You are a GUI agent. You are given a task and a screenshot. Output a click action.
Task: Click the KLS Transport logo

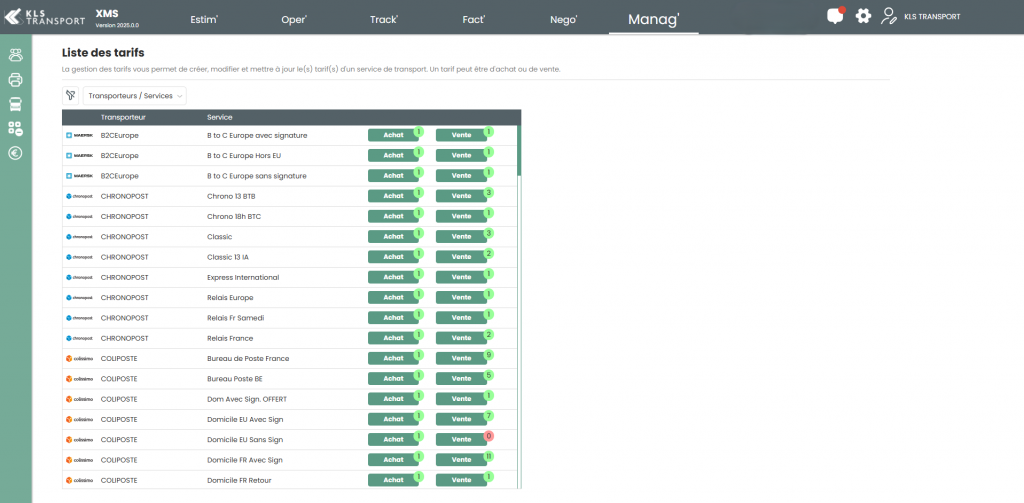tap(45, 16)
